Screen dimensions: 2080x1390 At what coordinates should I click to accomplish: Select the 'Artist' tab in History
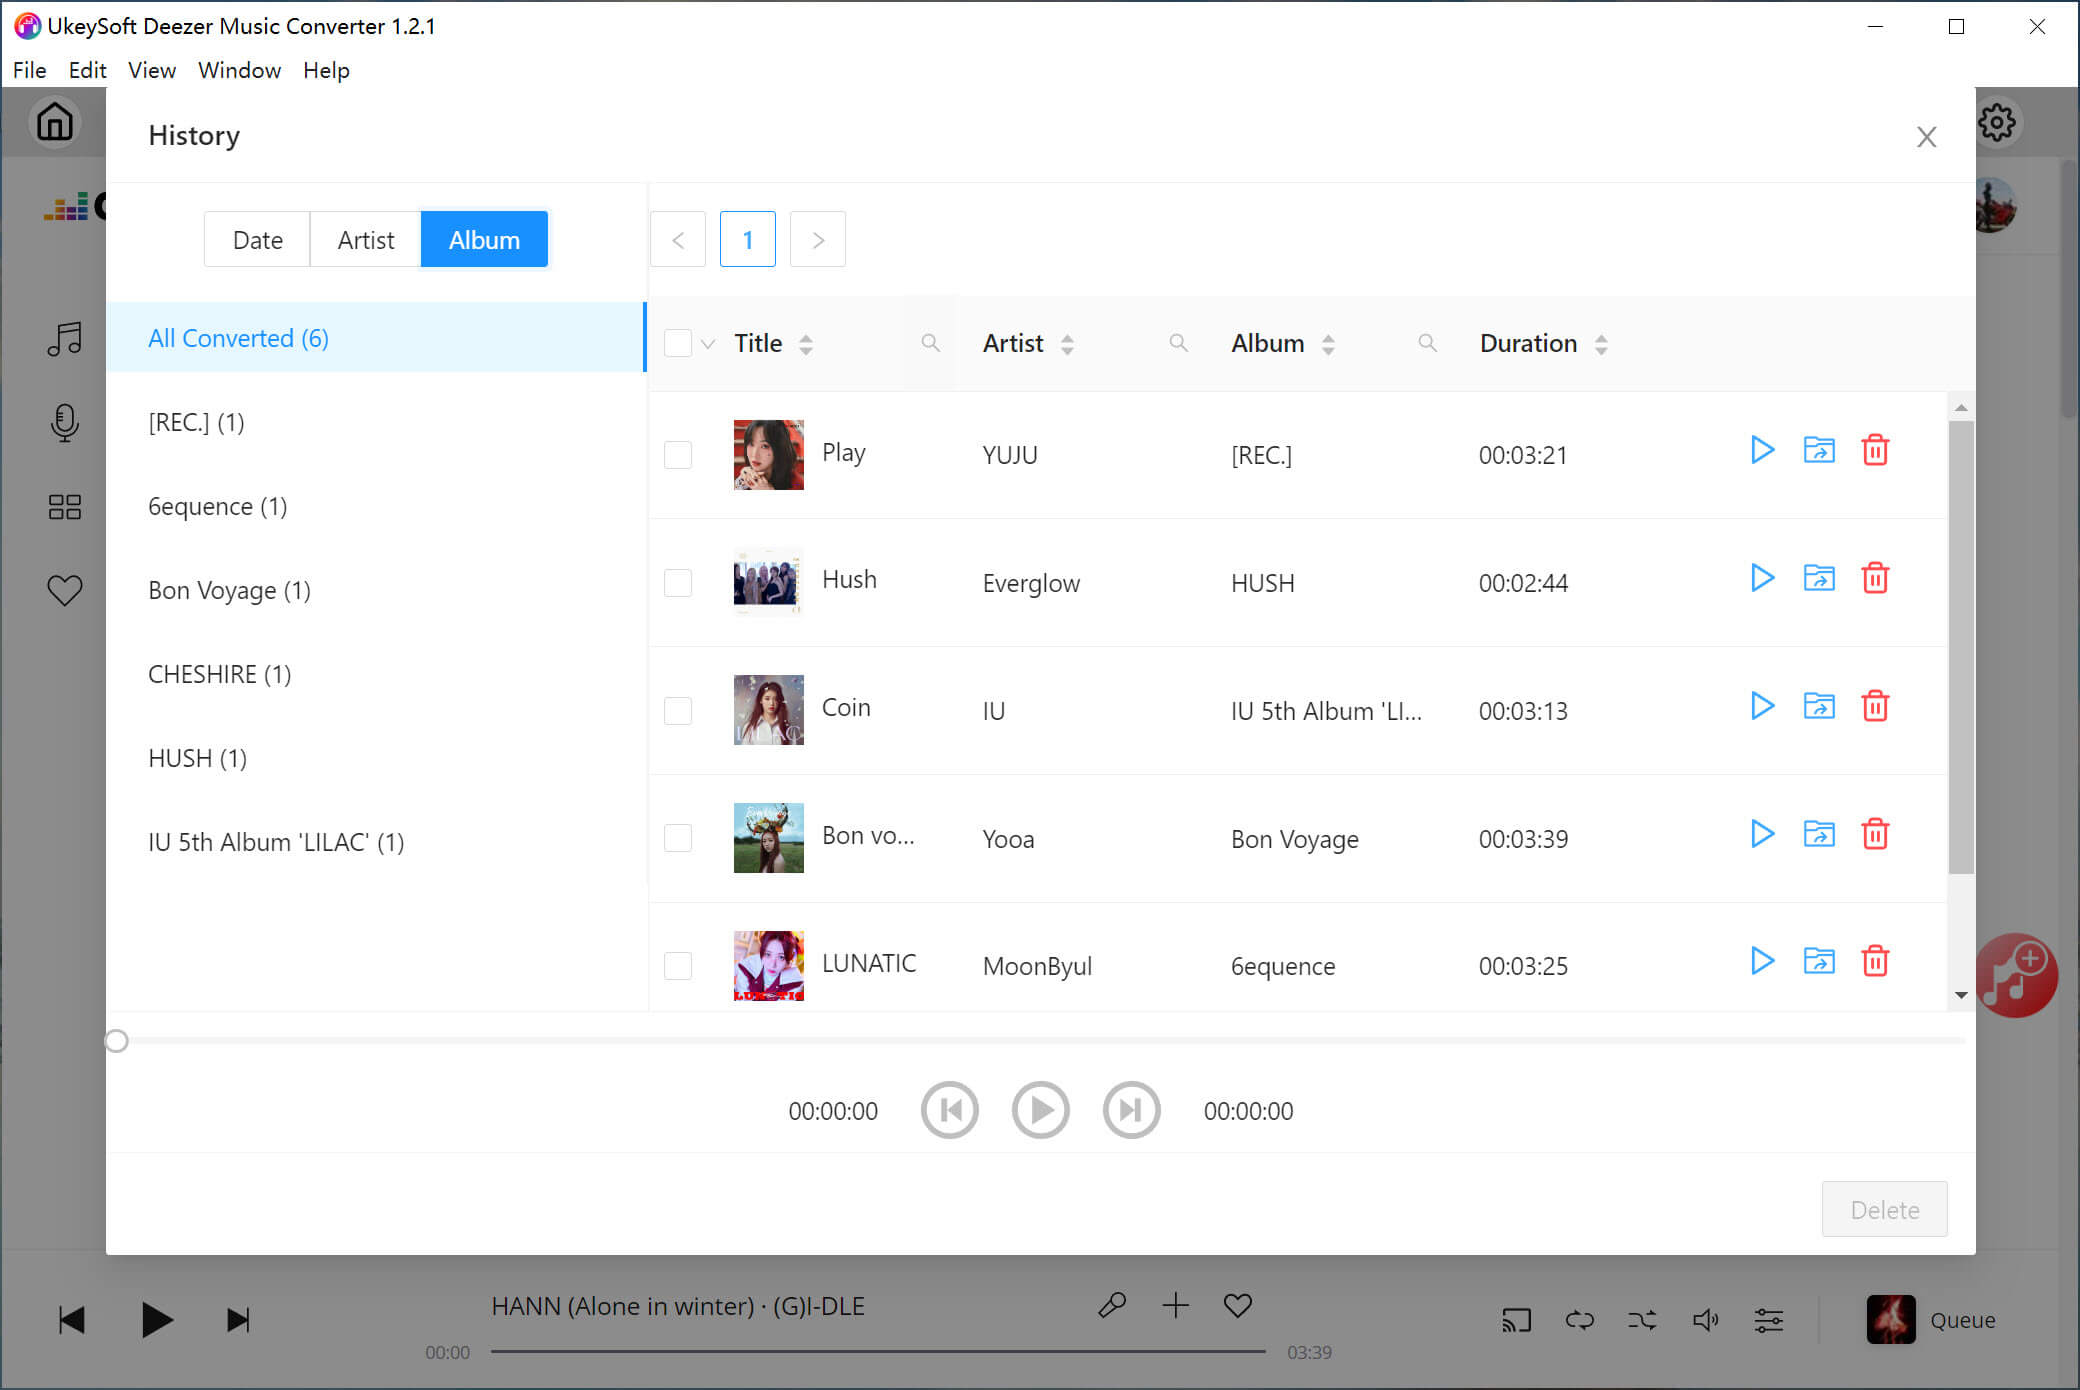pyautogui.click(x=366, y=239)
